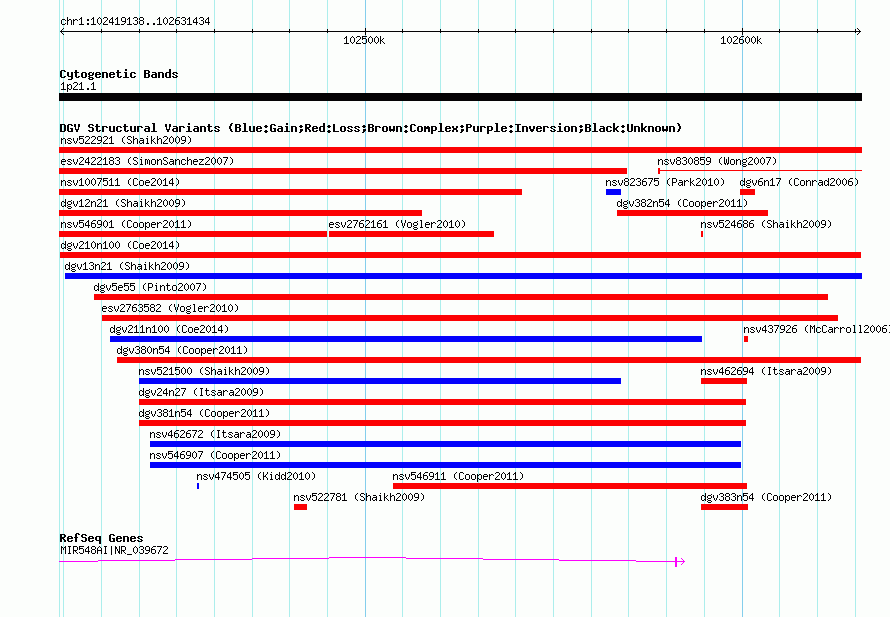
Task: Select the nsv462672 (Itsara2009) blue bar
Action: 445,444
